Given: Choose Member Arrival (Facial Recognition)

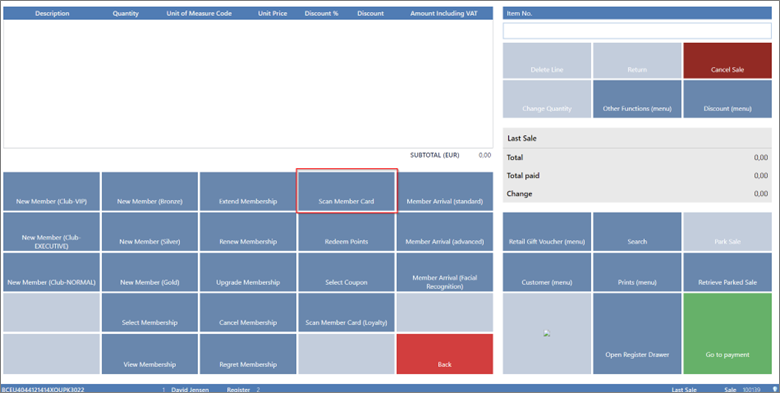Looking at the screenshot, I should click(x=444, y=272).
